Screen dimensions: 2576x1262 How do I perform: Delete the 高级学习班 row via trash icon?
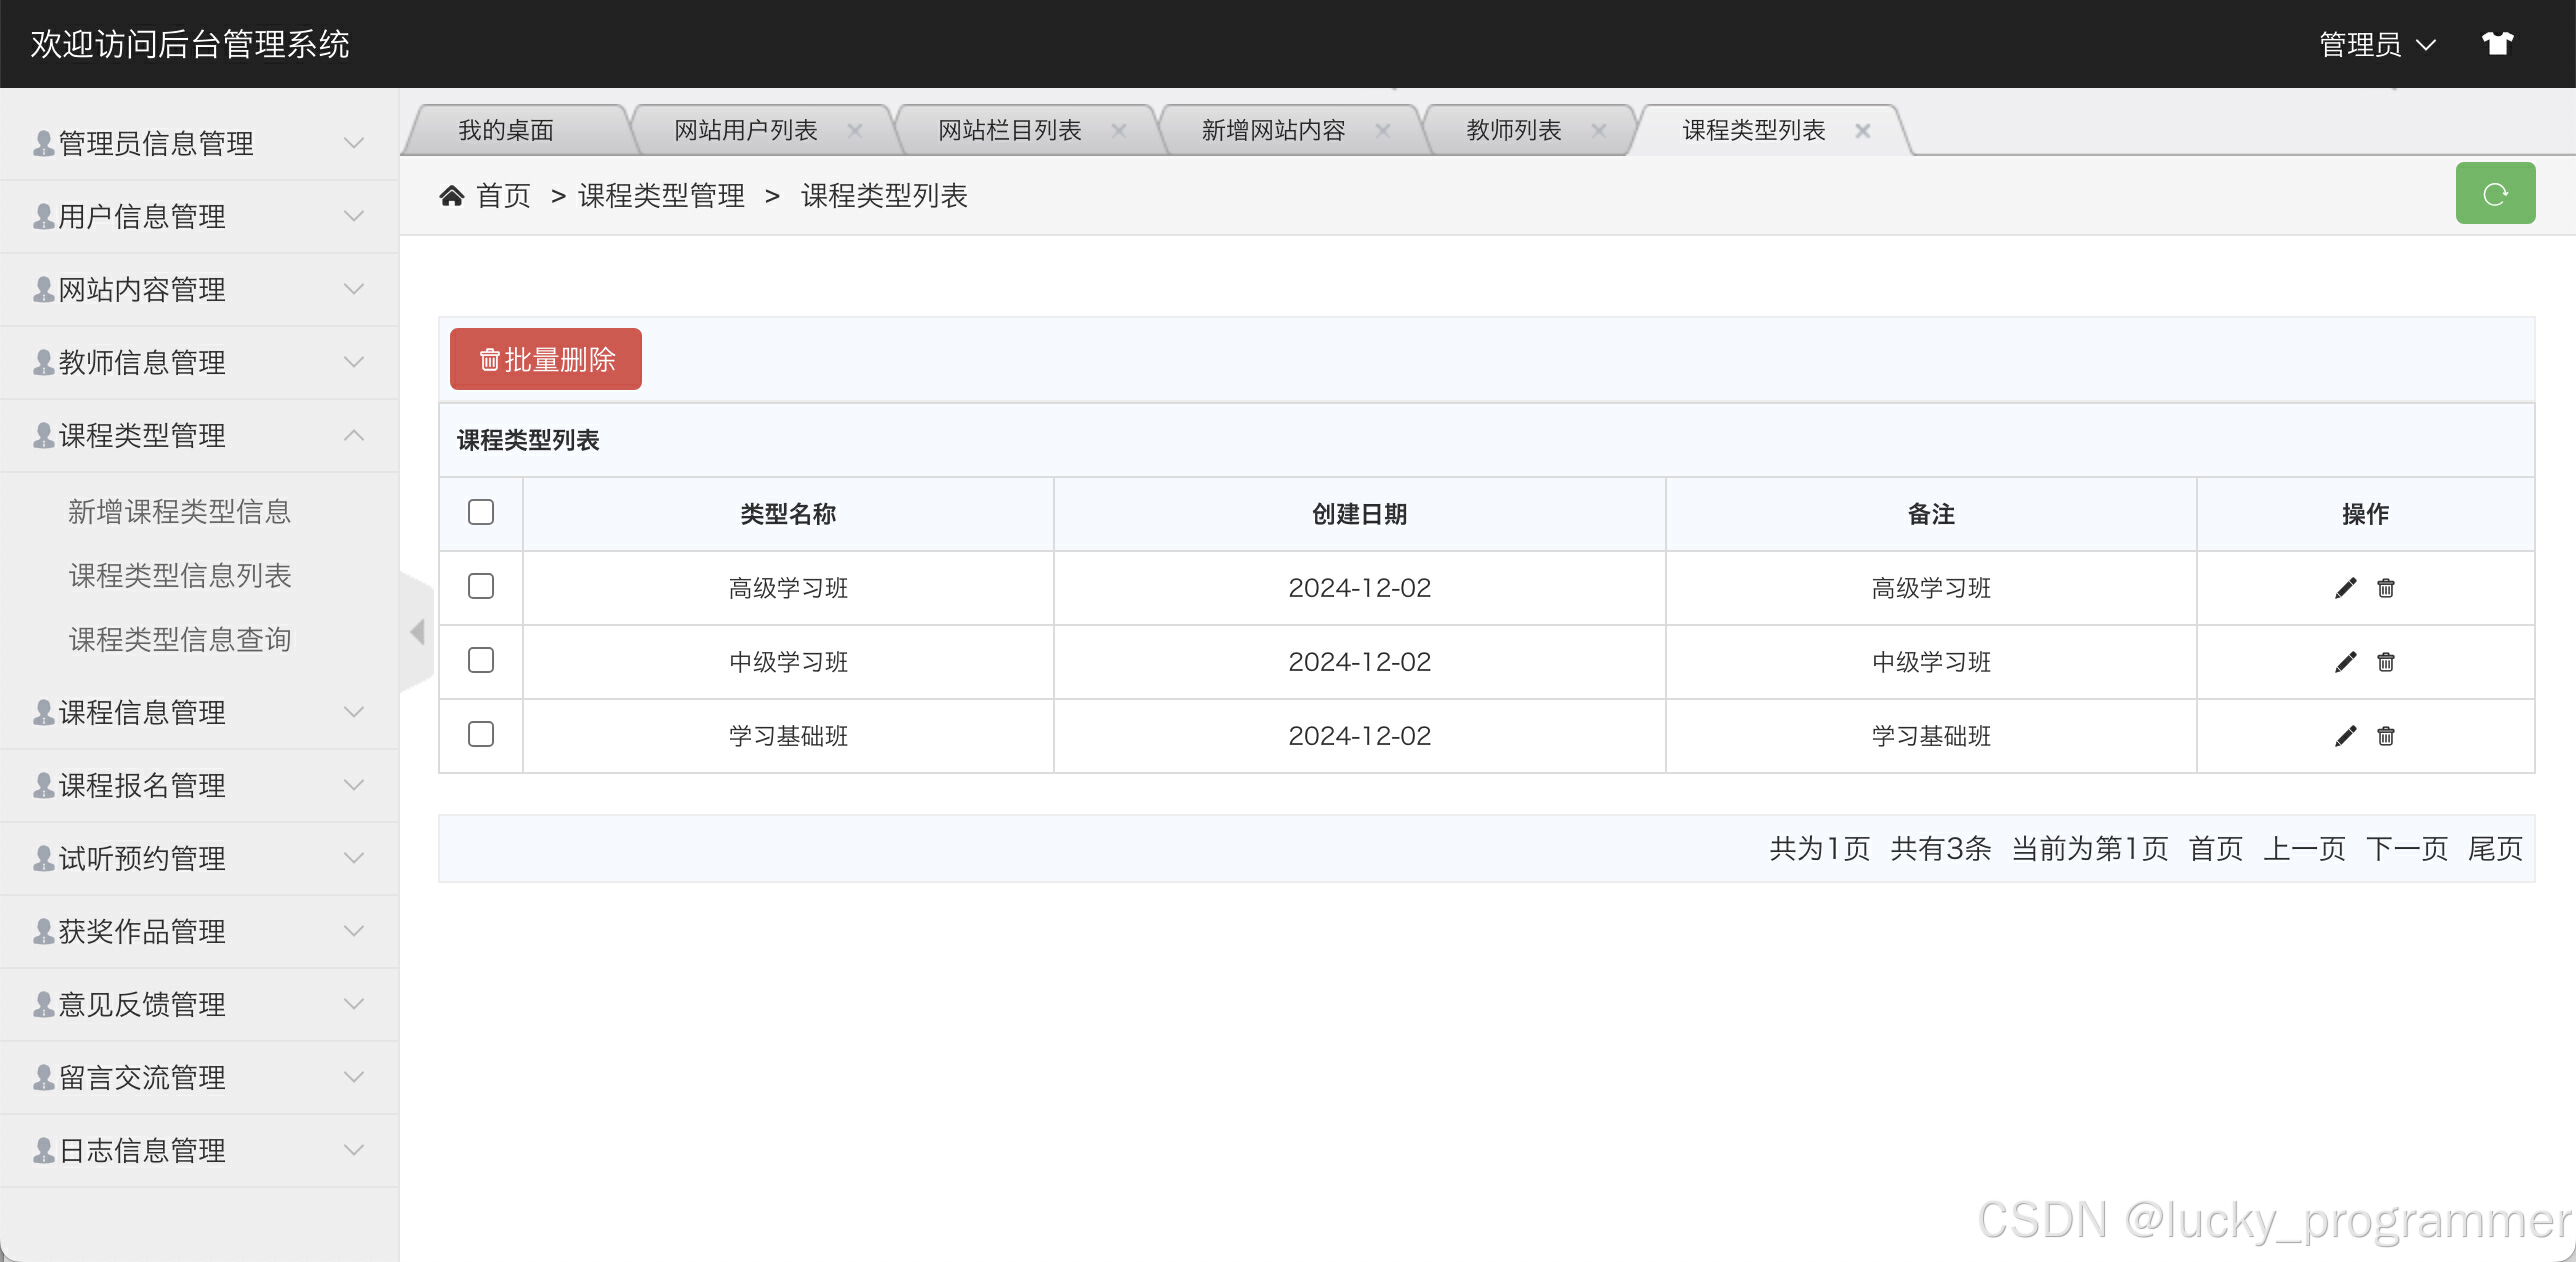pos(2386,588)
